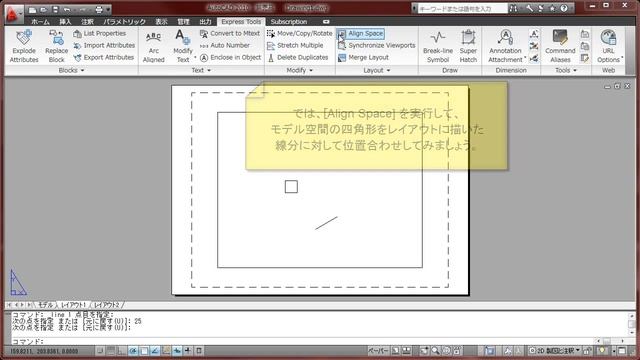640x360 pixels.
Task: Click the Align Space button
Action: pyautogui.click(x=361, y=33)
